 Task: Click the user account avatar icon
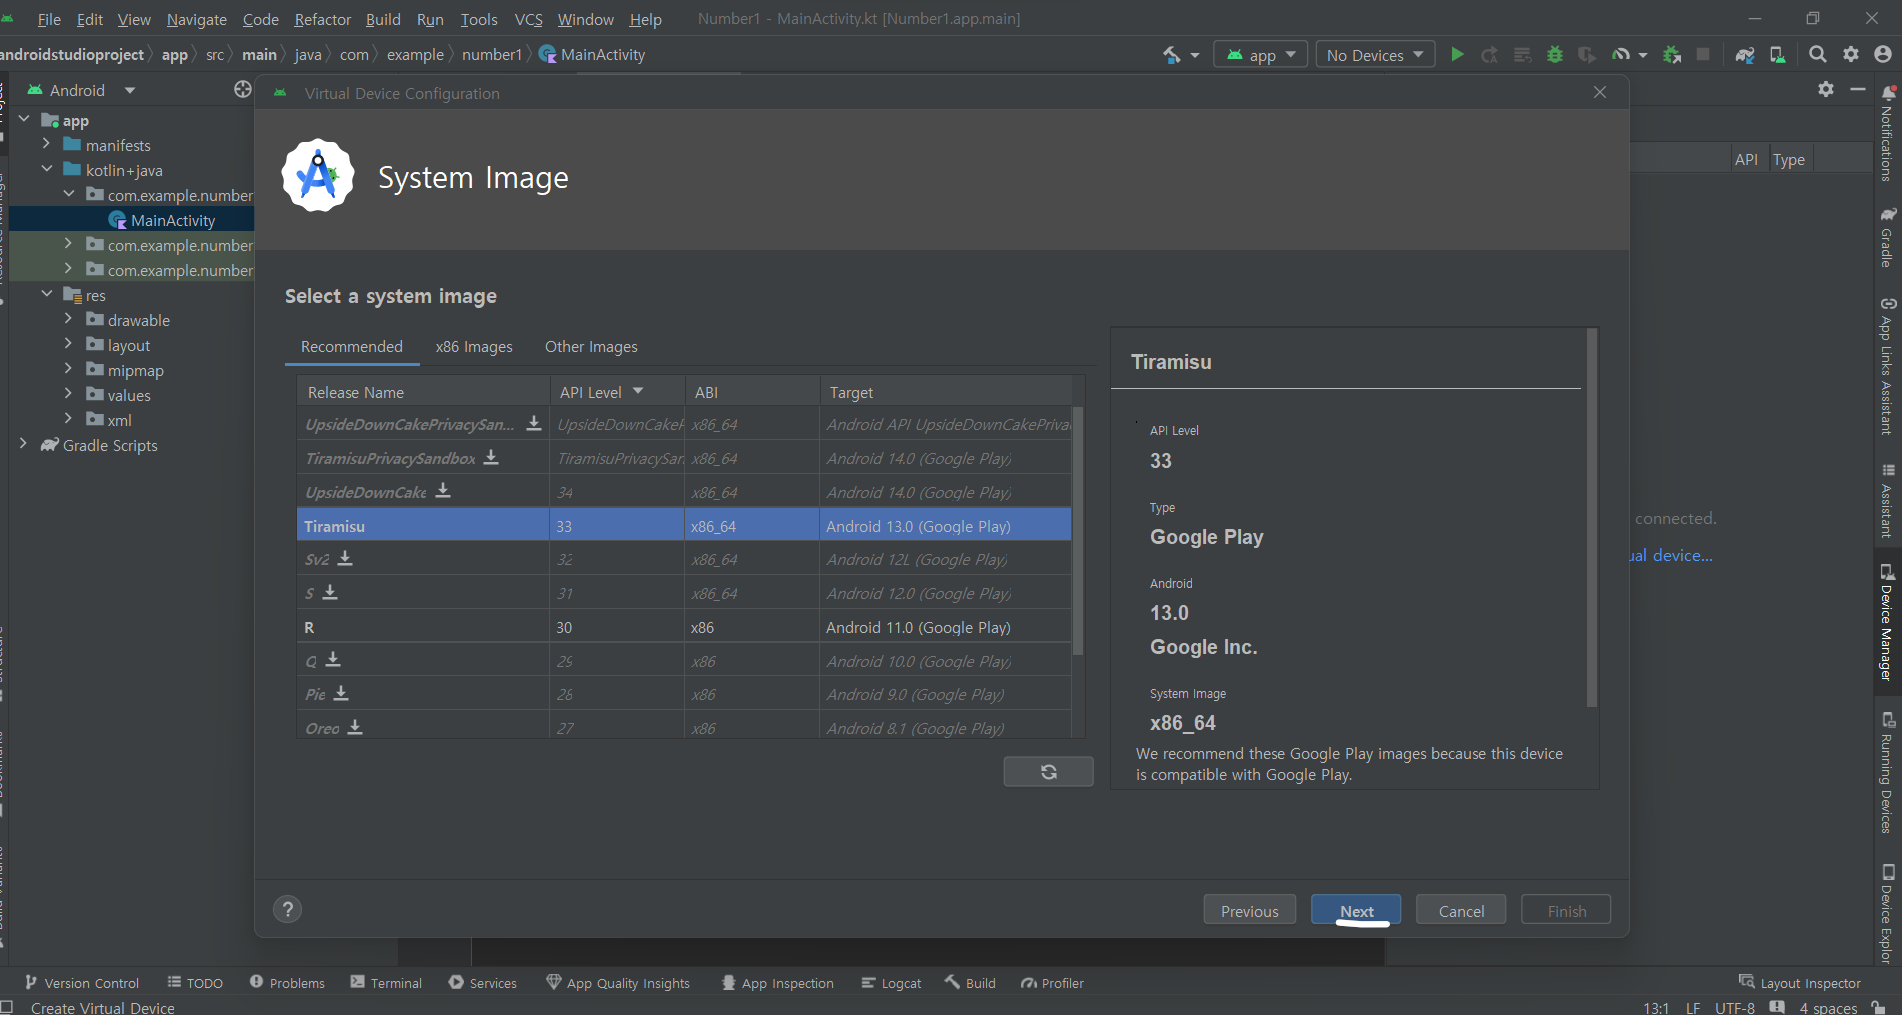1884,55
